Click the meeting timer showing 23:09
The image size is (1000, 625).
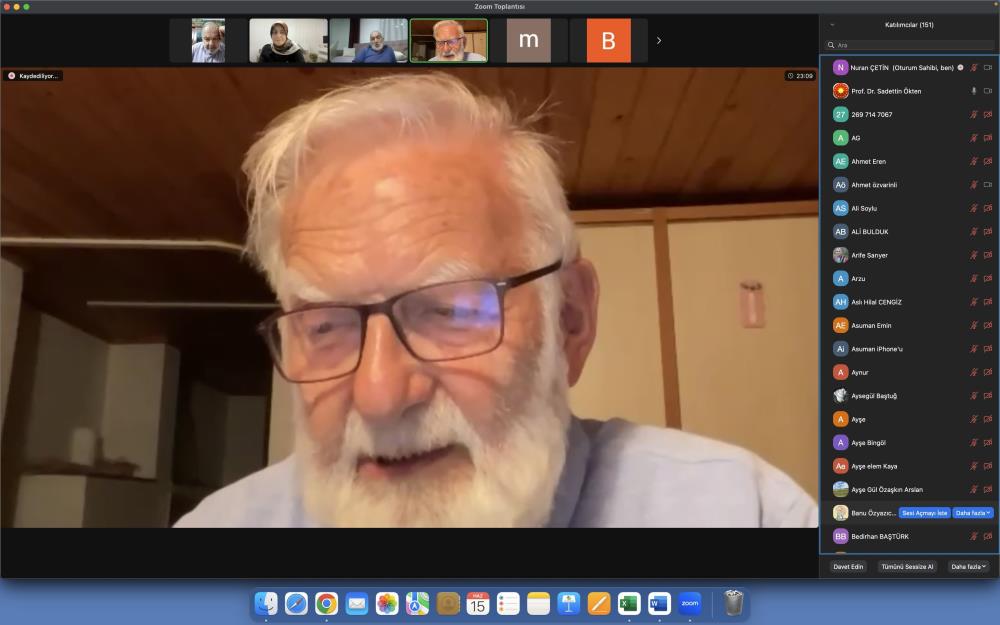(800, 76)
